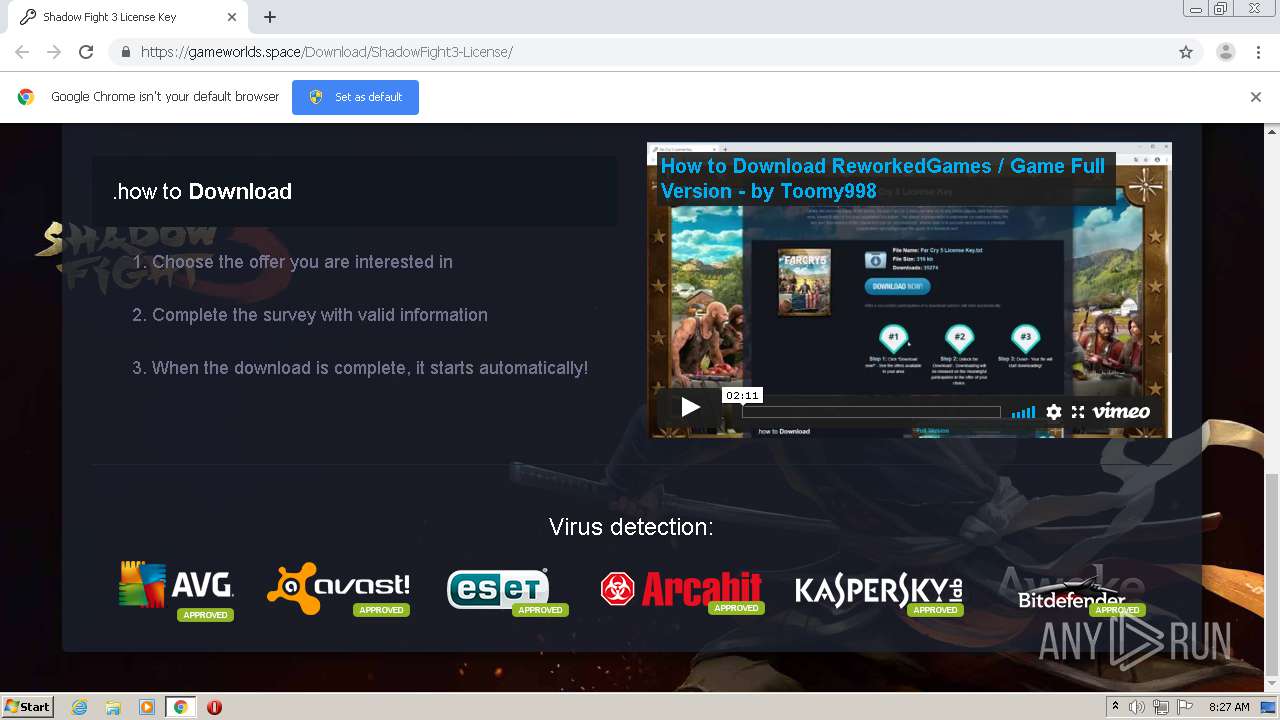Show hidden system tray icons
This screenshot has height=720, width=1280.
[x=1115, y=706]
